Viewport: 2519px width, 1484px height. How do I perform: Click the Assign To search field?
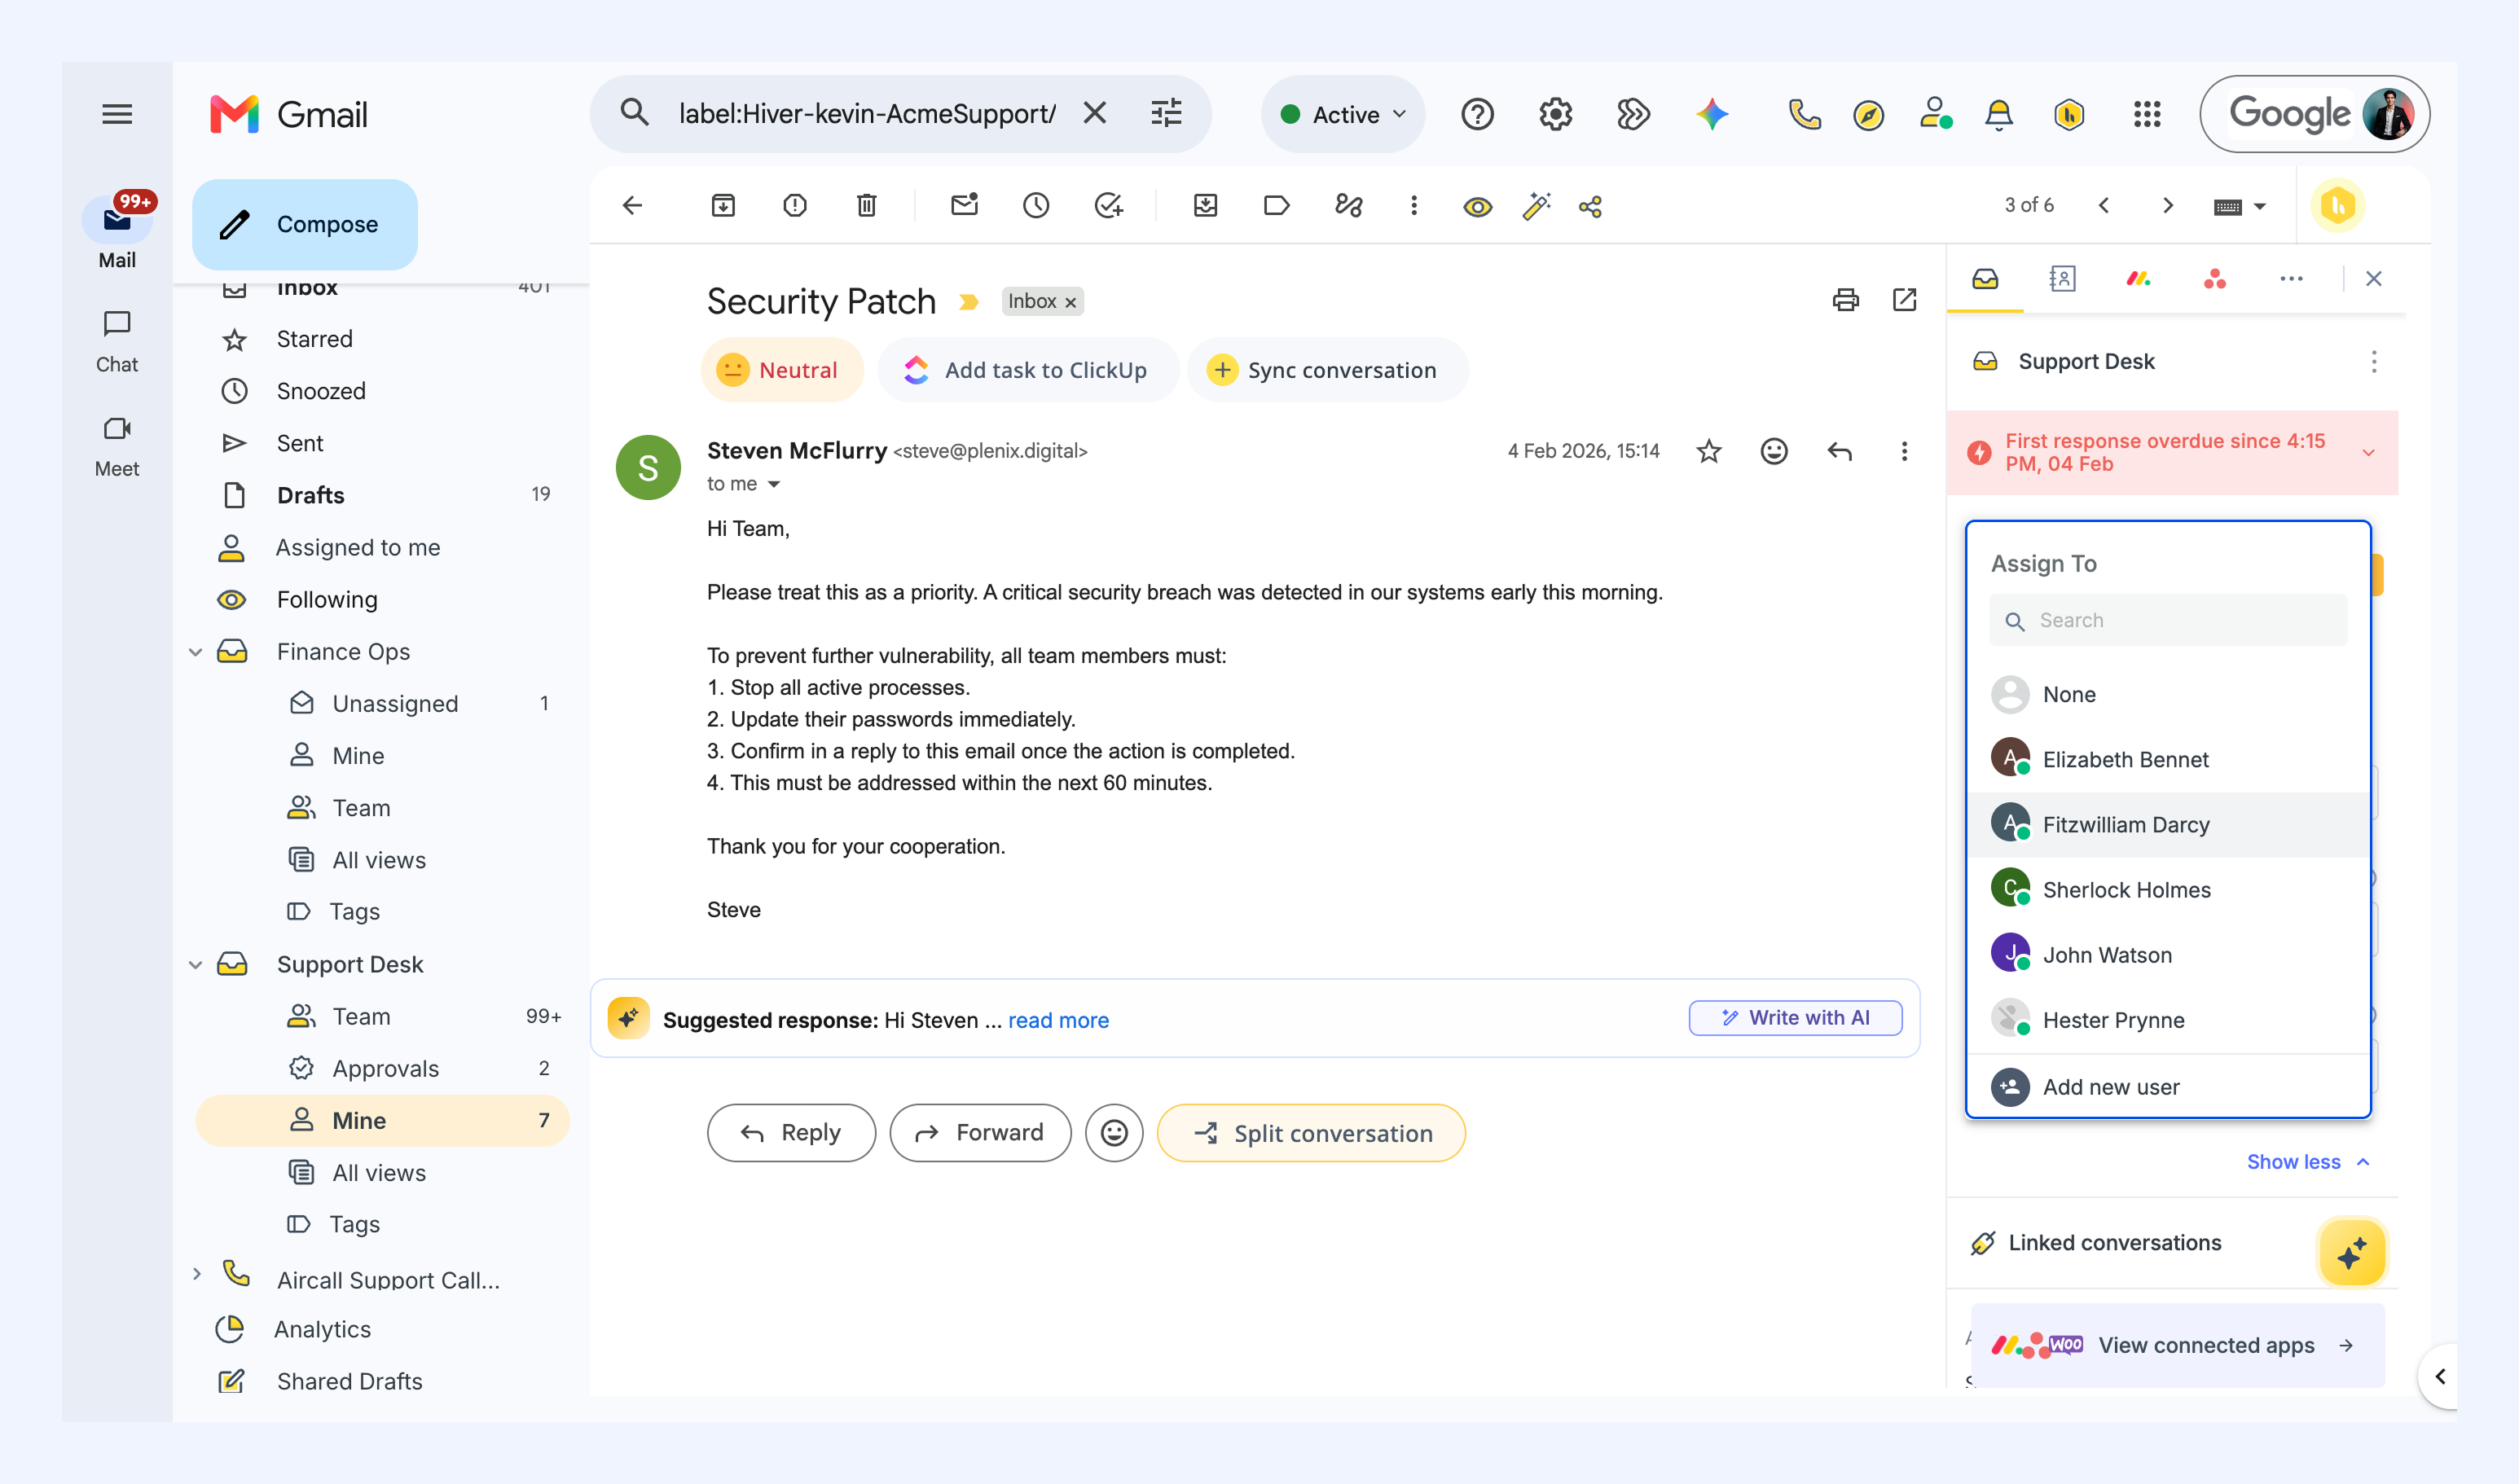(2168, 620)
